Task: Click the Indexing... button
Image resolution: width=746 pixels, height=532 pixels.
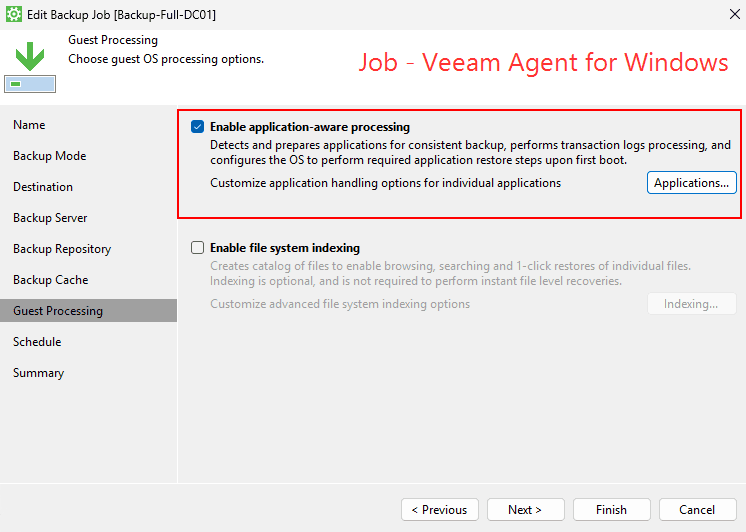Action: coord(691,304)
